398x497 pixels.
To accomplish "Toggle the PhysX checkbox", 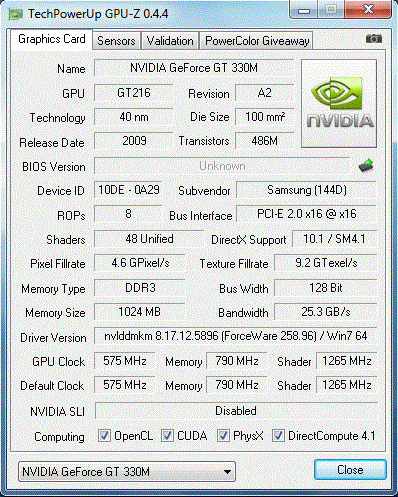I will pos(223,436).
